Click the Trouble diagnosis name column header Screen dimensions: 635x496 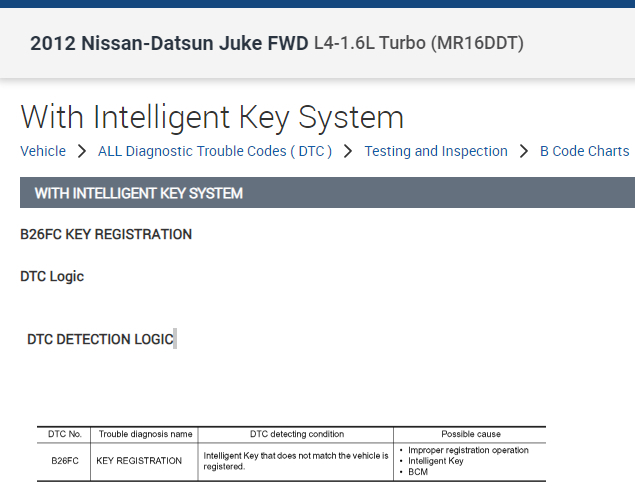point(144,434)
